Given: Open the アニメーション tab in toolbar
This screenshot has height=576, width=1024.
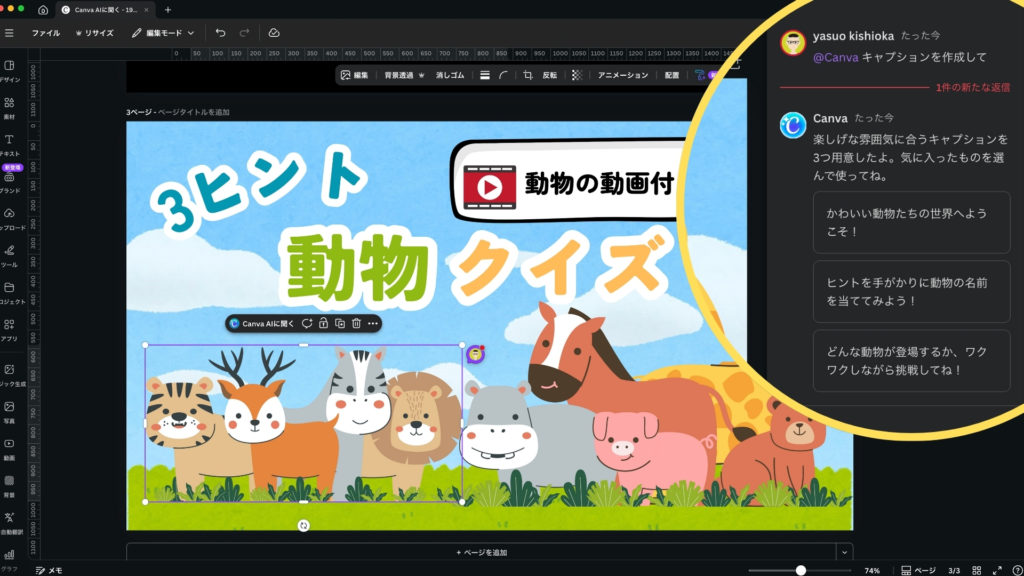Looking at the screenshot, I should pos(623,75).
